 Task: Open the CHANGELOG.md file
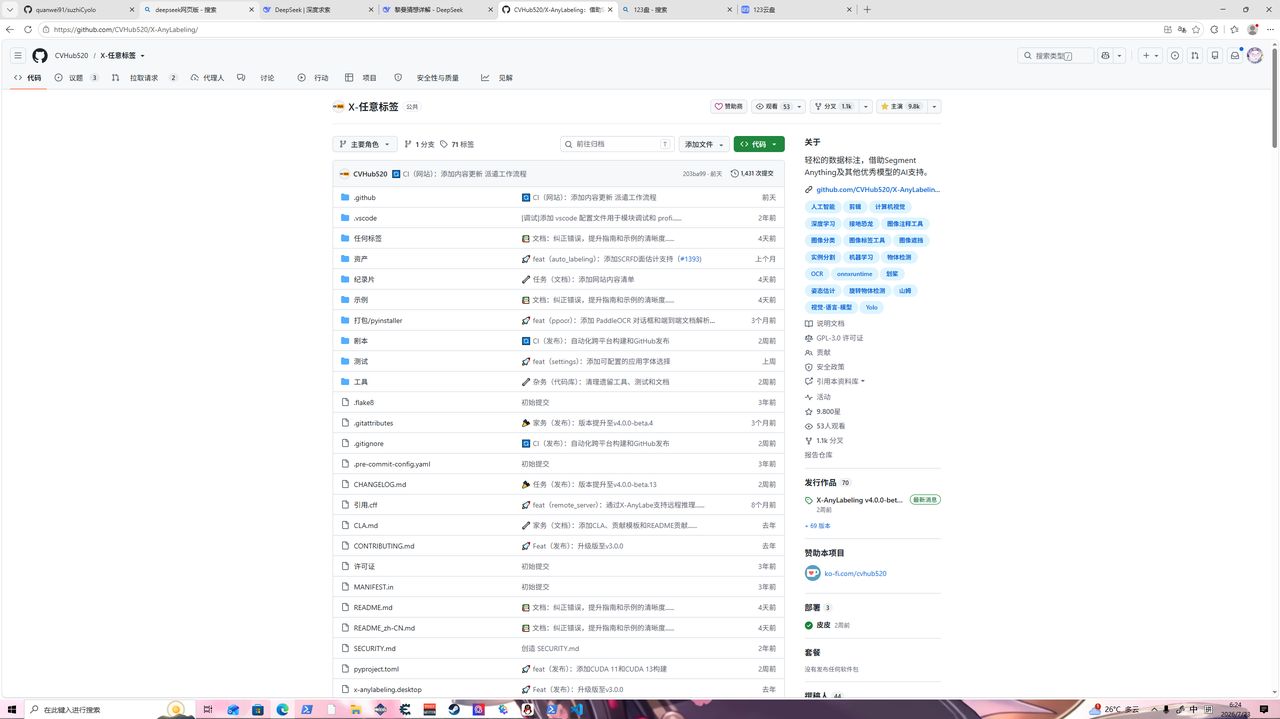click(380, 484)
